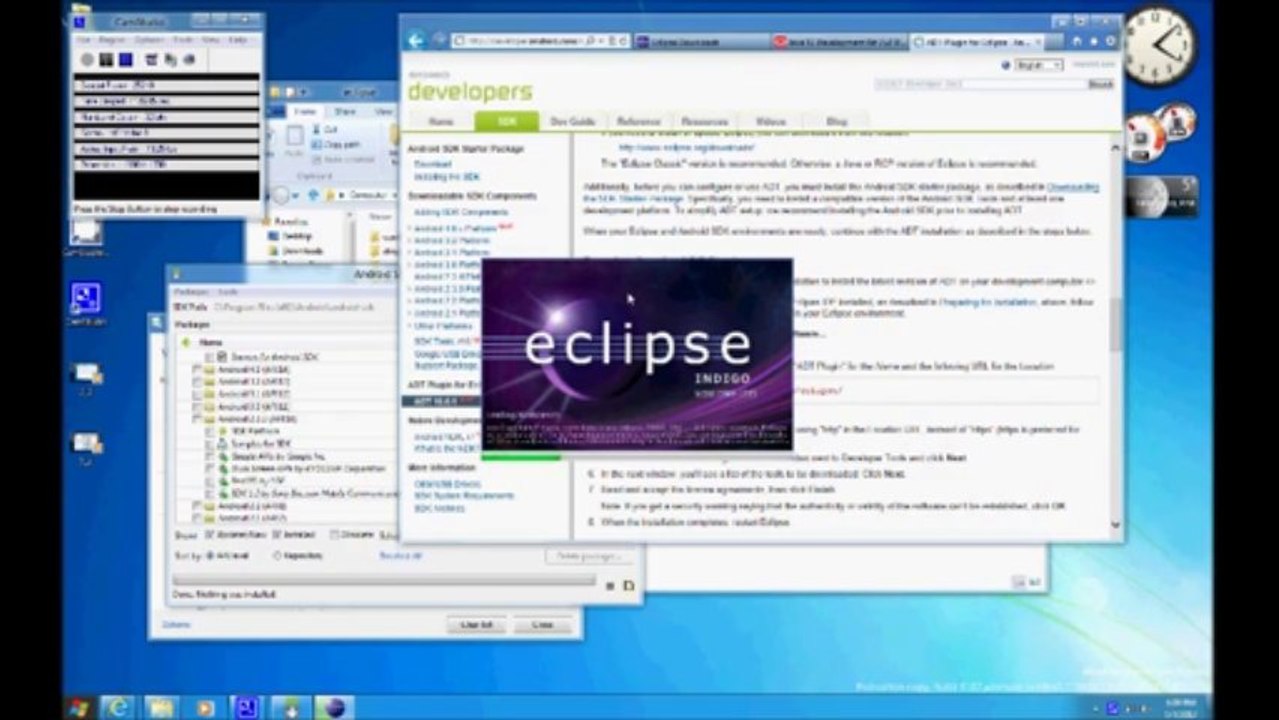Click the Close button in log dialog
Image resolution: width=1279 pixels, height=720 pixels.
[543, 625]
